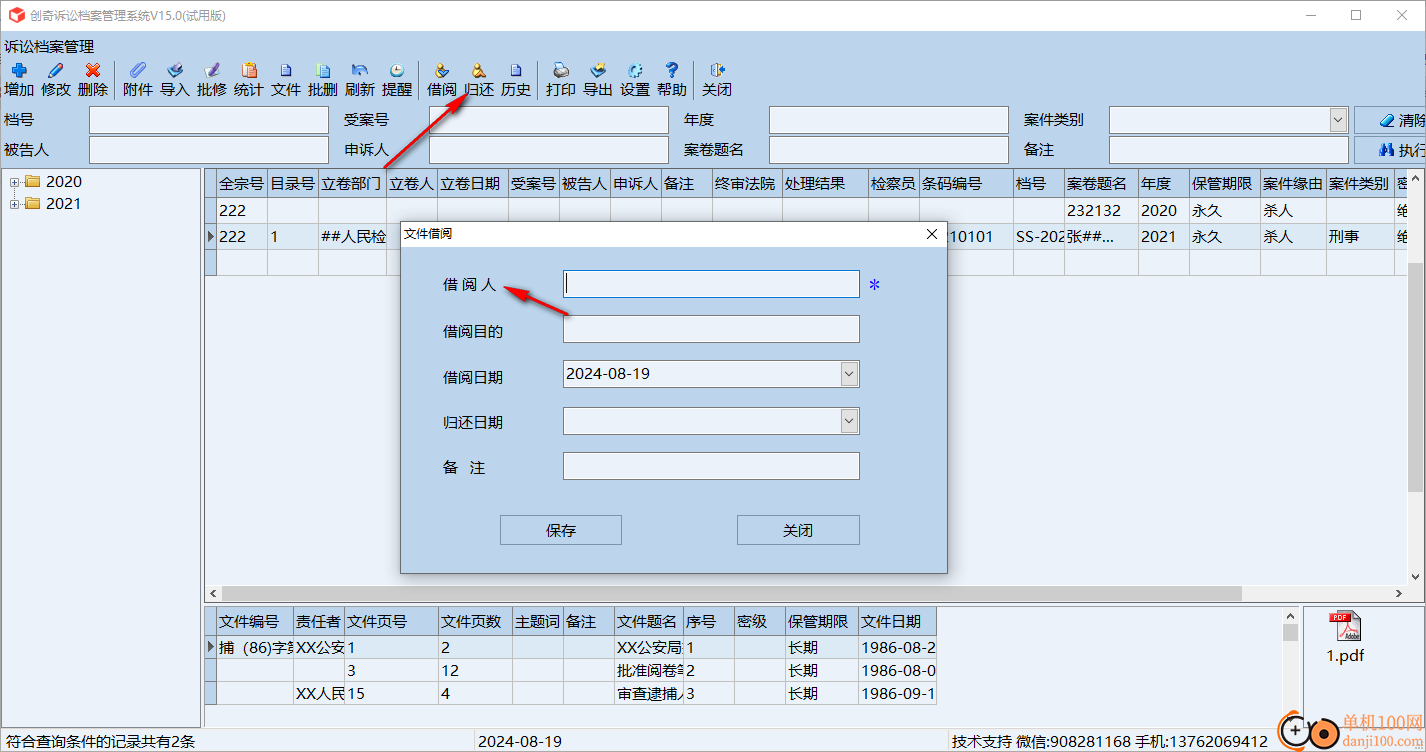The width and height of the screenshot is (1426, 752).
Task: Click the 文件日期 column header
Action: [x=897, y=621]
